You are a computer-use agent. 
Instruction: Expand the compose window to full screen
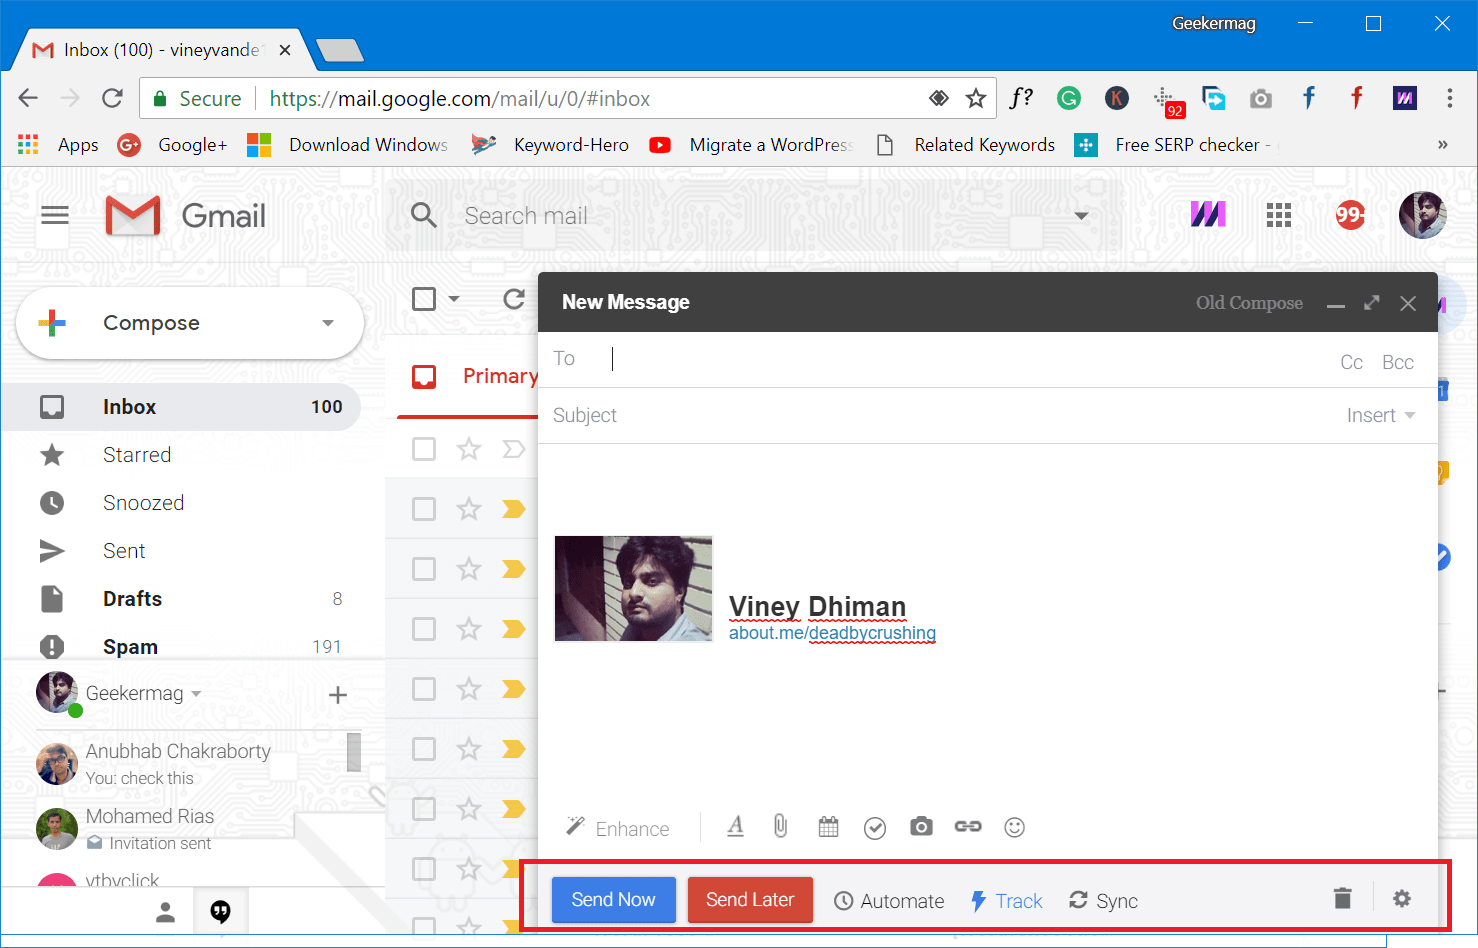tap(1372, 302)
